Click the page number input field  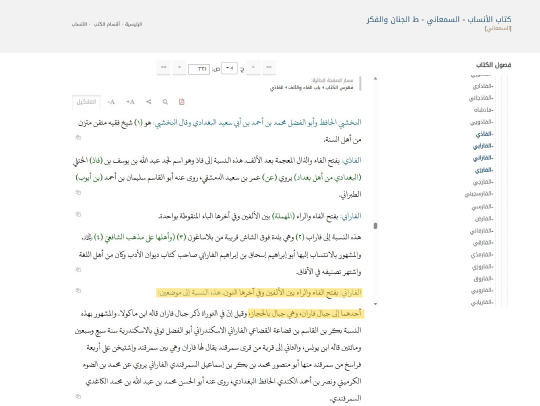click(199, 69)
